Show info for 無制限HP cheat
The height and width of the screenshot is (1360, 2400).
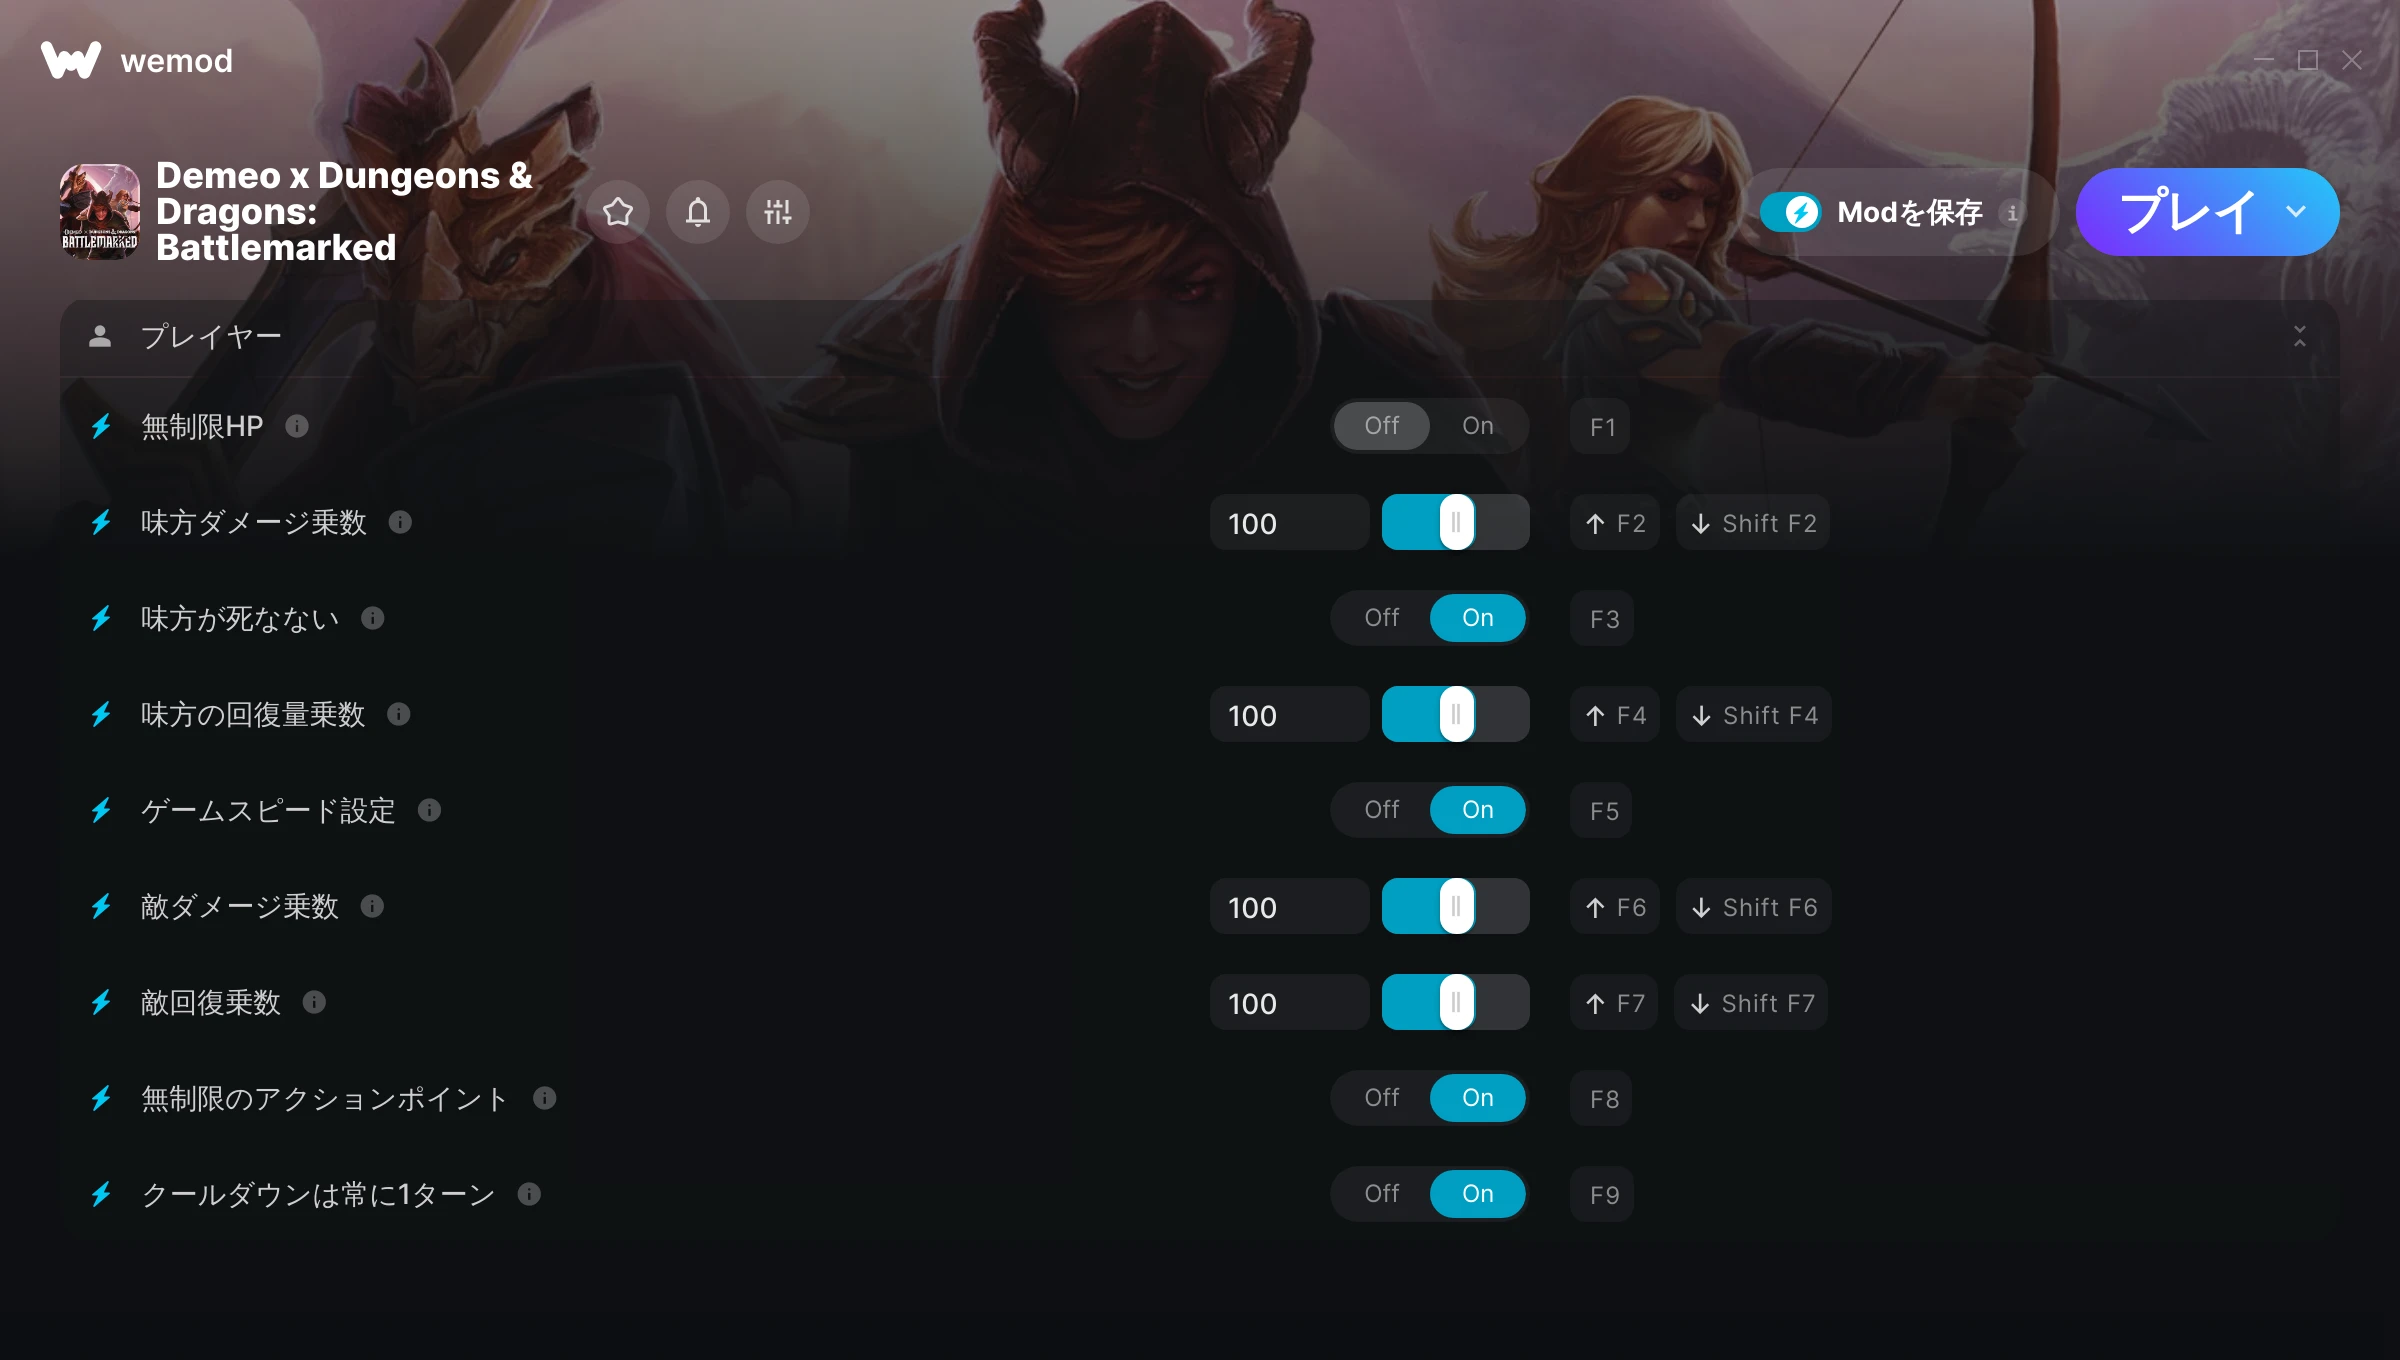click(x=297, y=426)
